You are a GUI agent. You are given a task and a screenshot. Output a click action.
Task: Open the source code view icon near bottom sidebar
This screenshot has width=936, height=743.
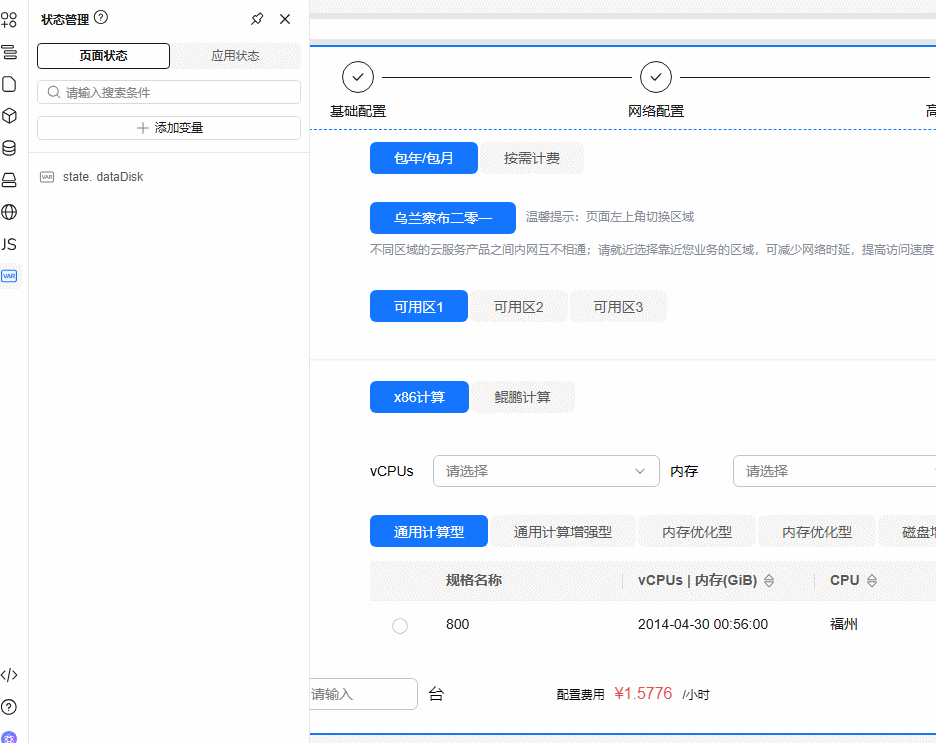10,675
